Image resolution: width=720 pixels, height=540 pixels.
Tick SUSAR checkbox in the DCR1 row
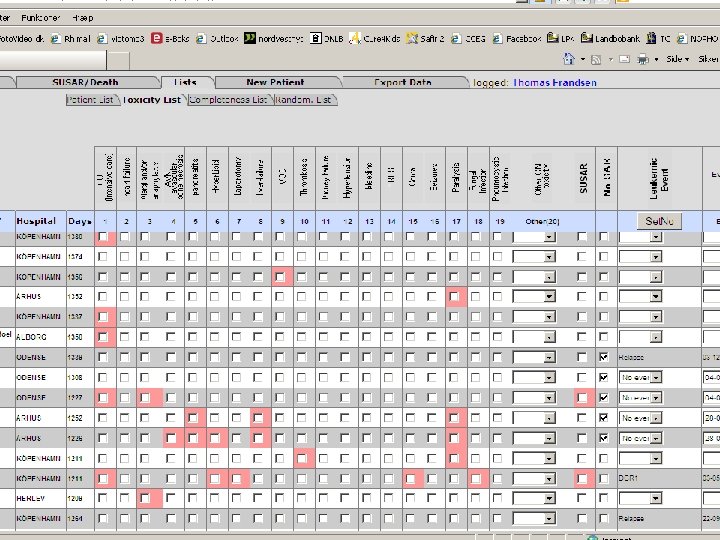pos(582,478)
